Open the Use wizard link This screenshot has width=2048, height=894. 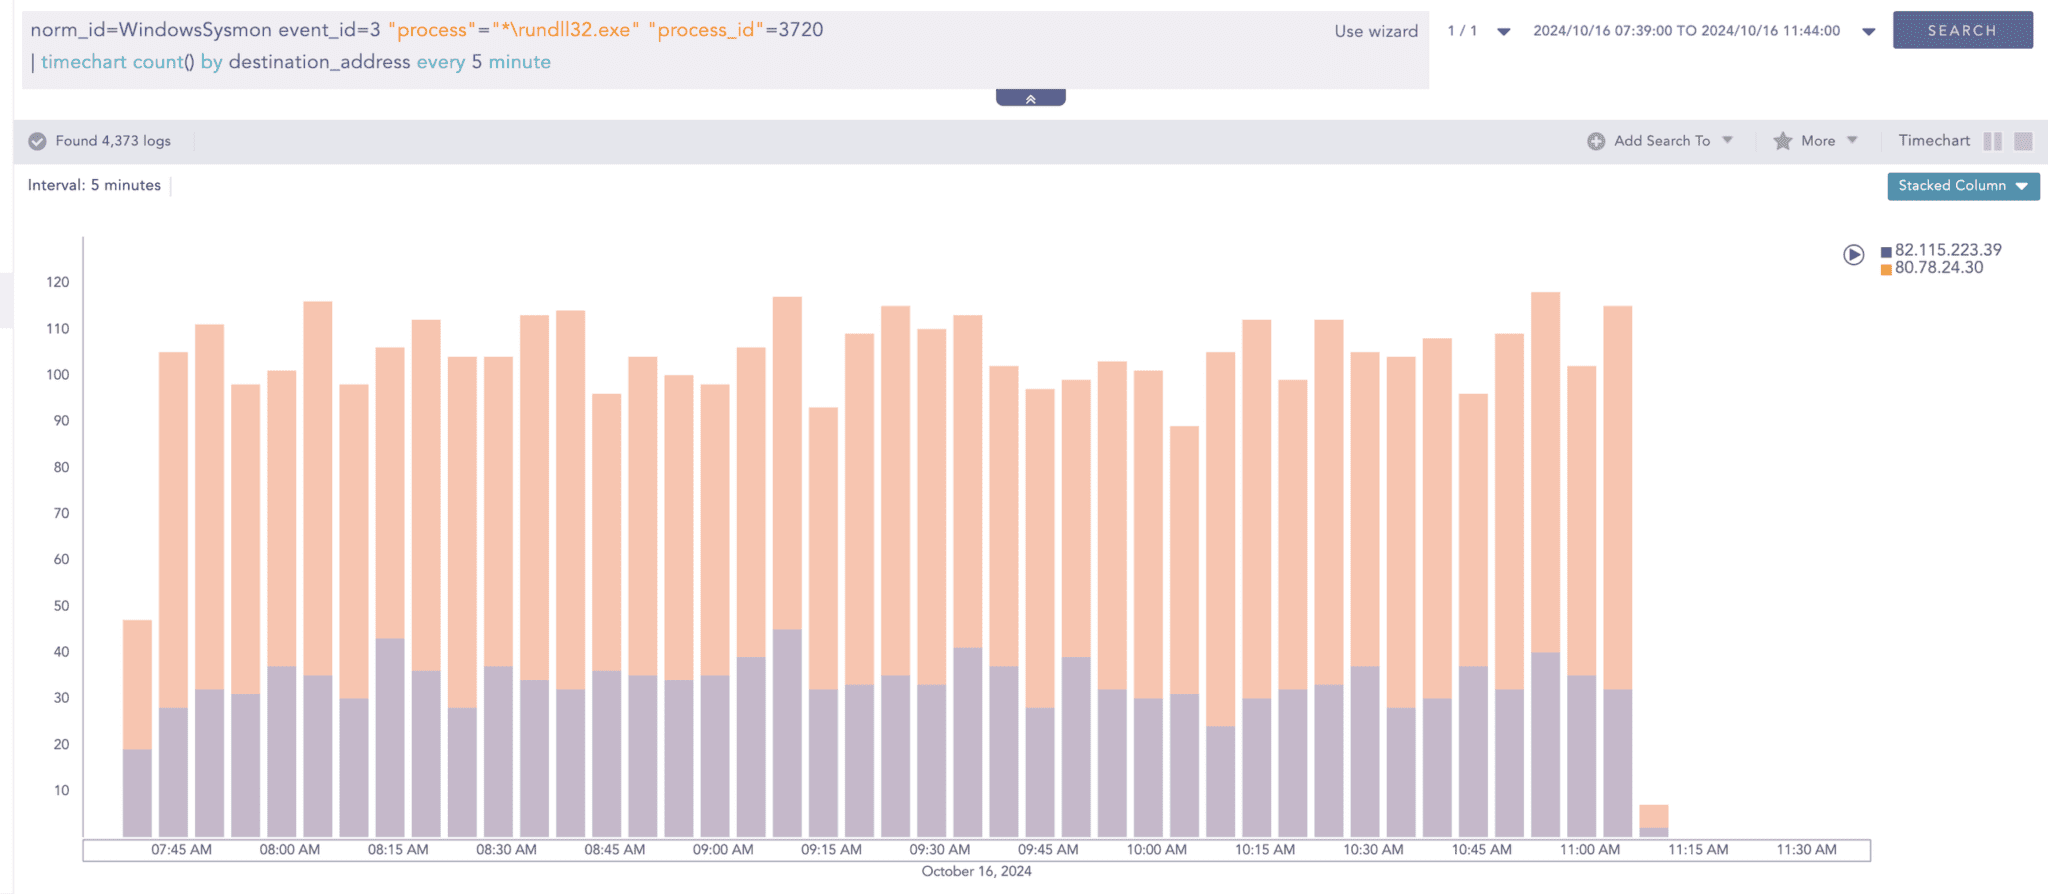[x=1375, y=31]
